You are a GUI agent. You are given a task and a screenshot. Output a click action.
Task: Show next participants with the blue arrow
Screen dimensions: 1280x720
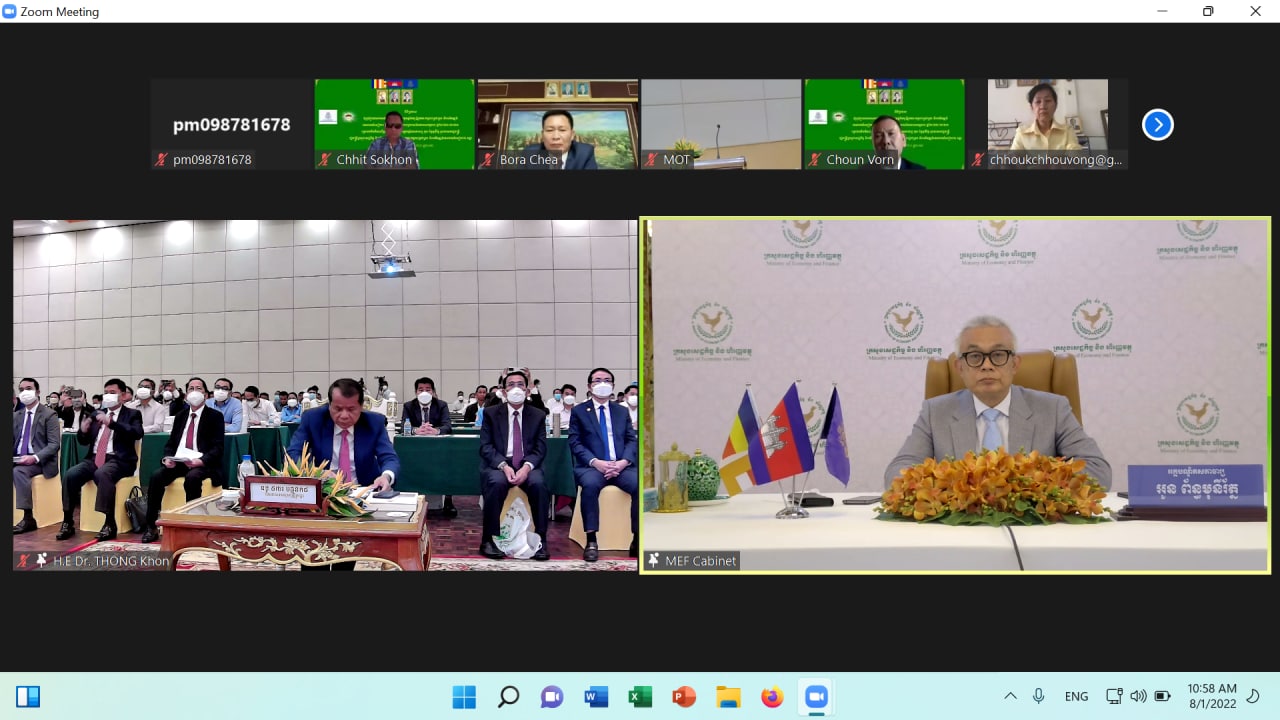tap(1157, 125)
